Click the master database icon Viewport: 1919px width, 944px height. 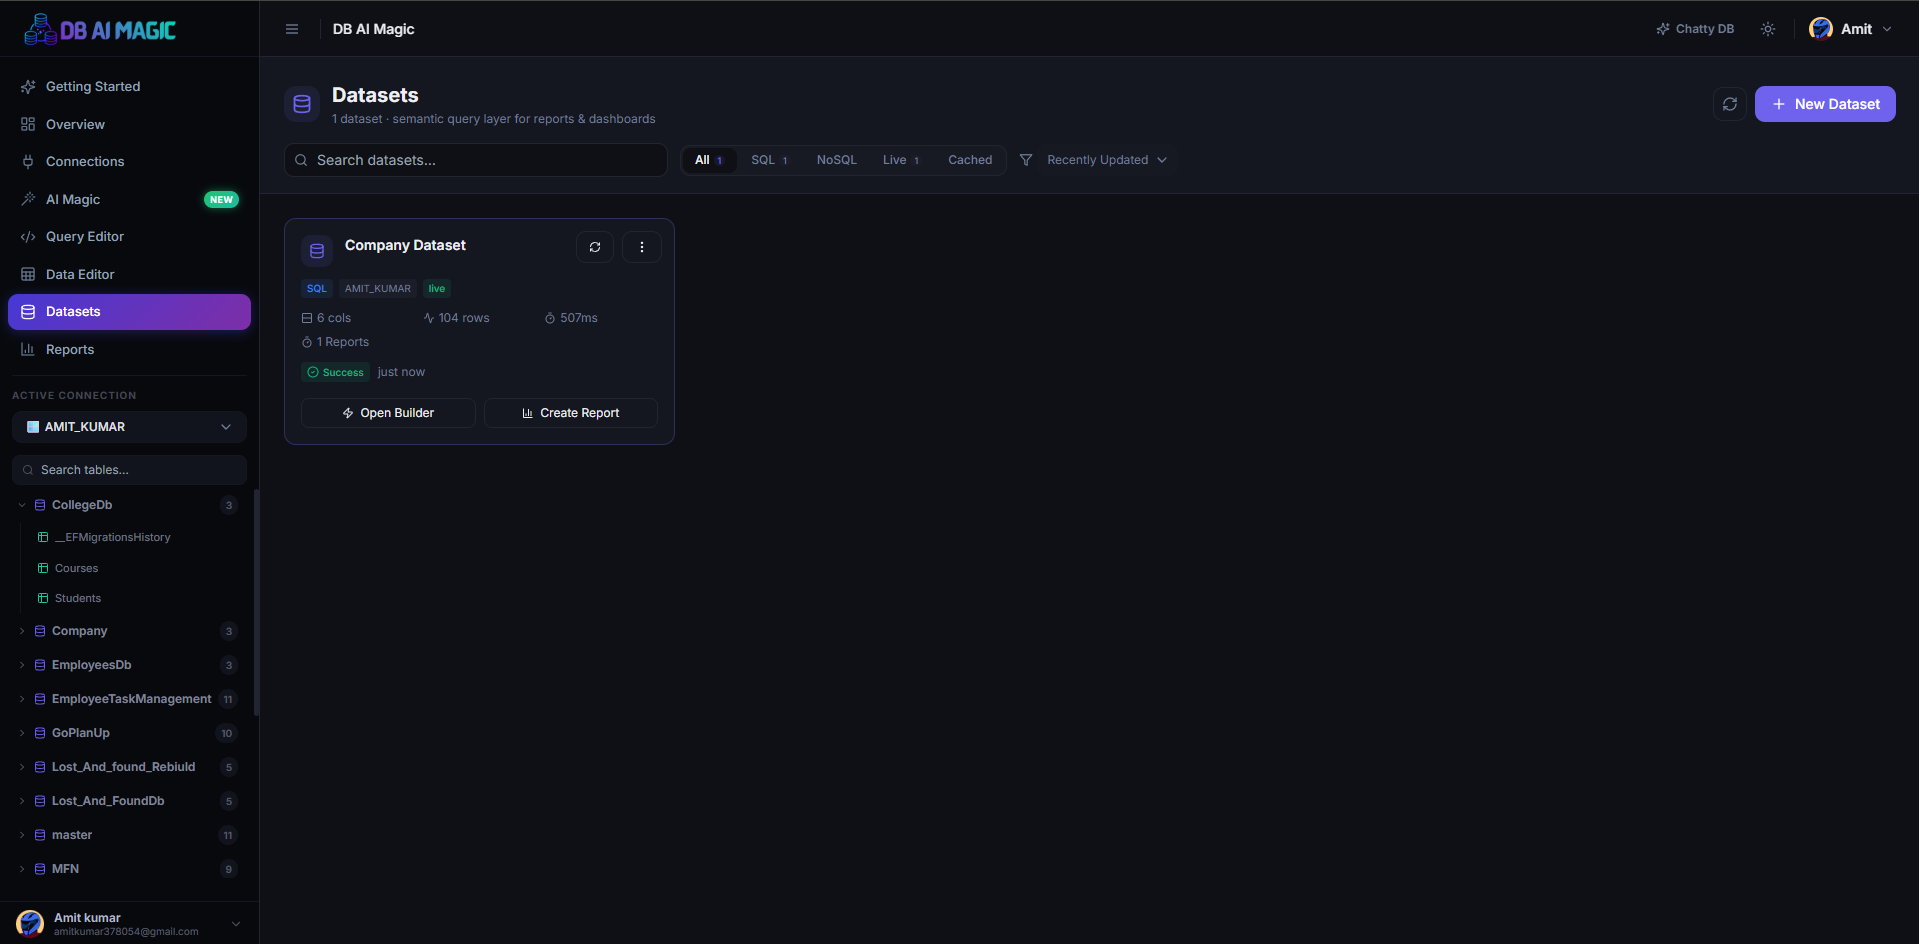(40, 835)
